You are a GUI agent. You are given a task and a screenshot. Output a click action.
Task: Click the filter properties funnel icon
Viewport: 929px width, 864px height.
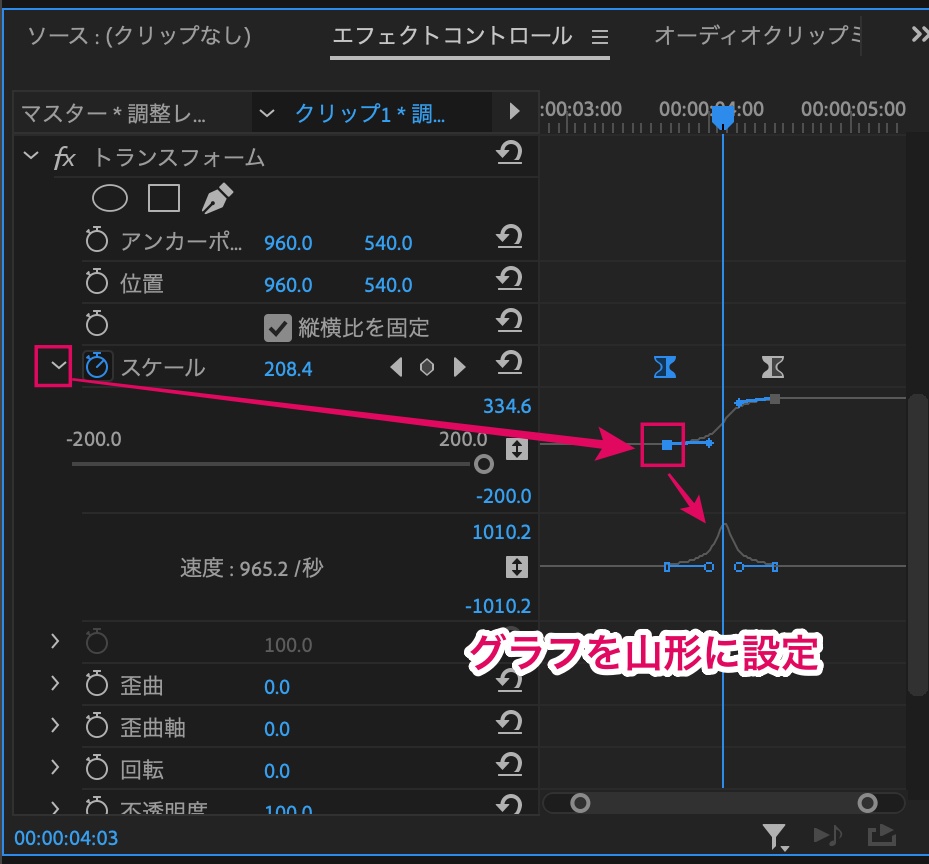coord(774,836)
